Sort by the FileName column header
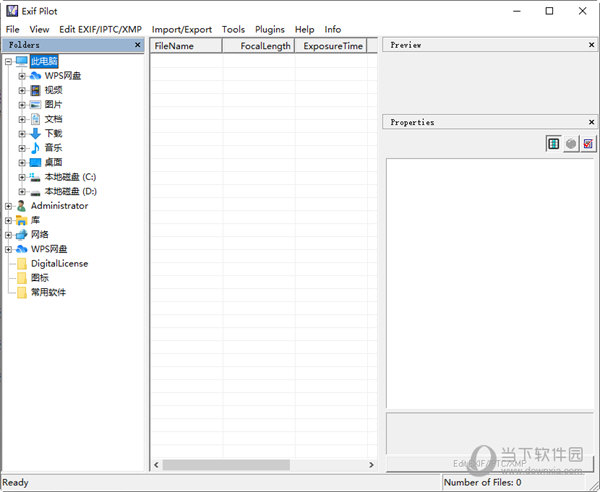600x492 pixels. coord(185,46)
